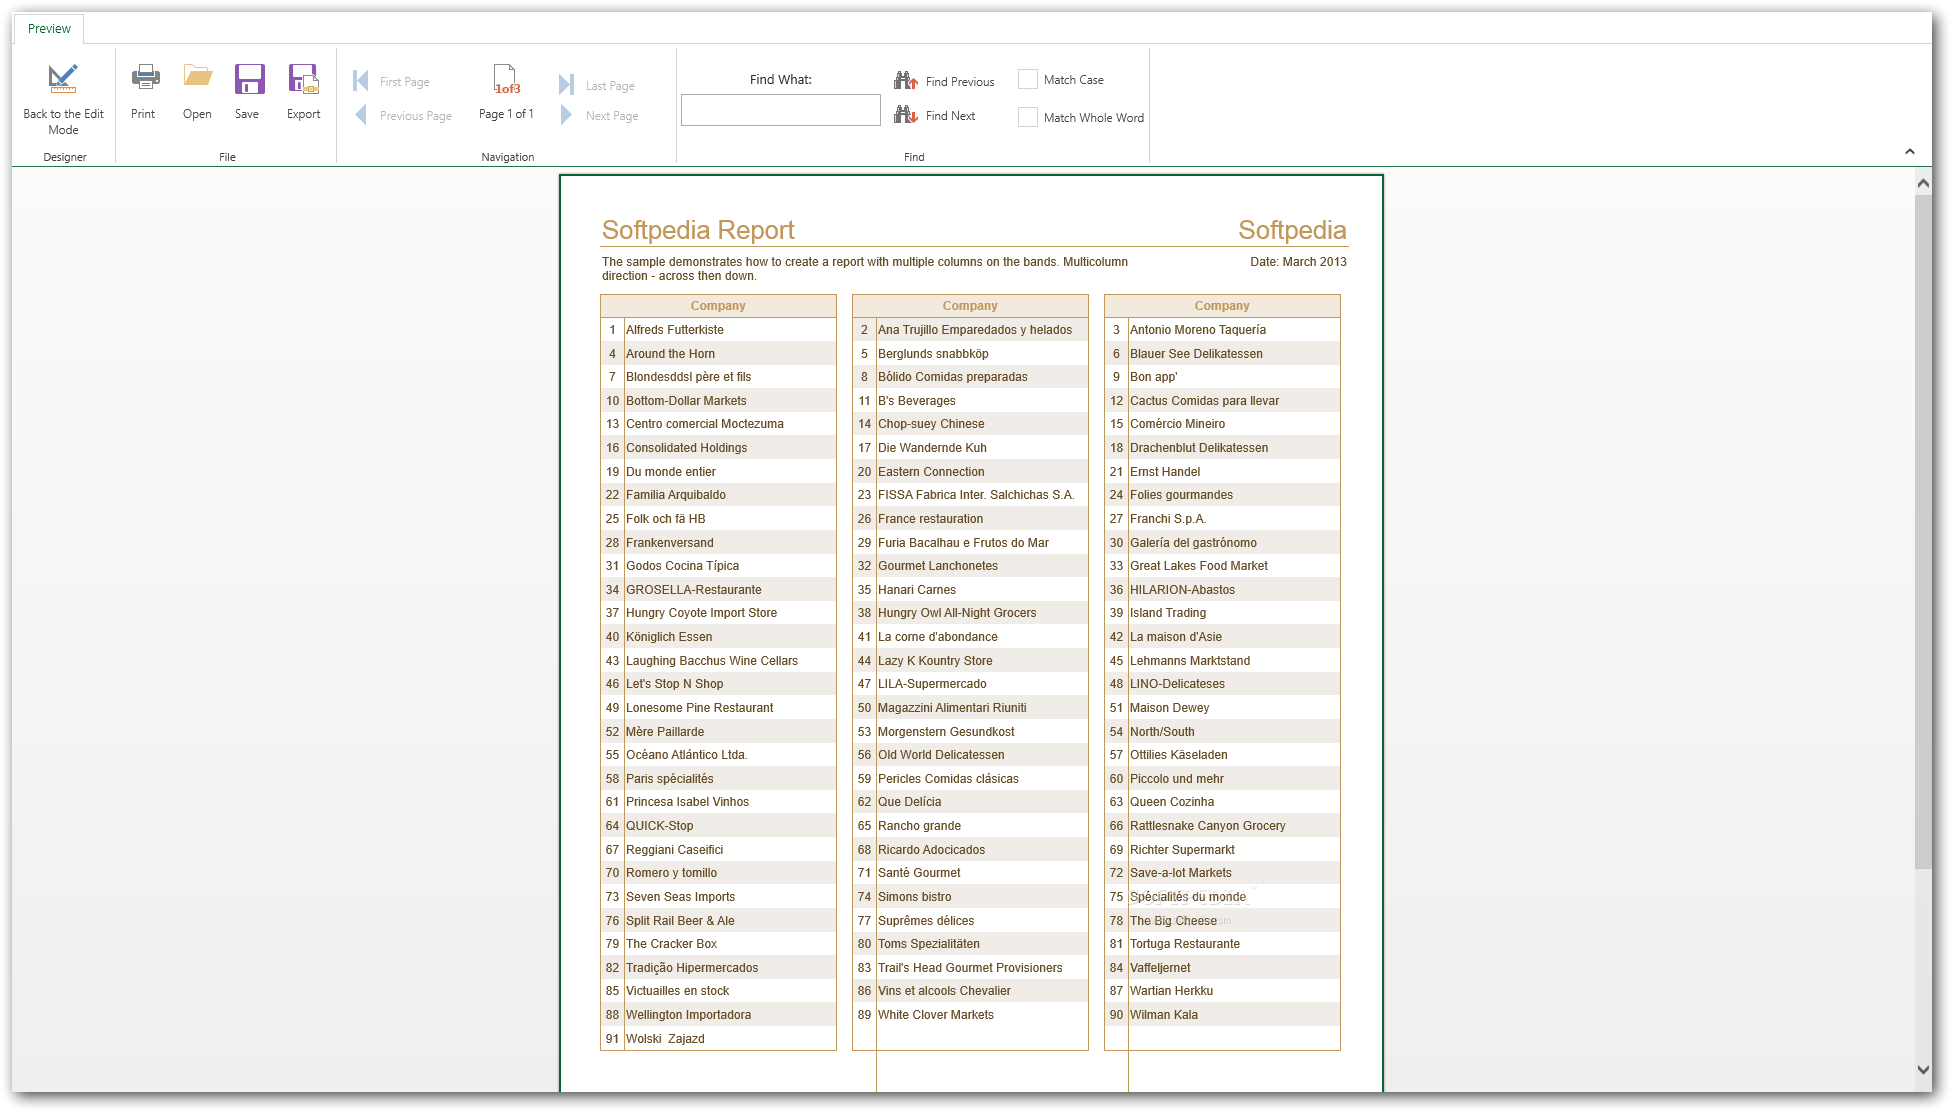The image size is (1952, 1112).
Task: Jump to Last Page
Action: click(x=597, y=86)
